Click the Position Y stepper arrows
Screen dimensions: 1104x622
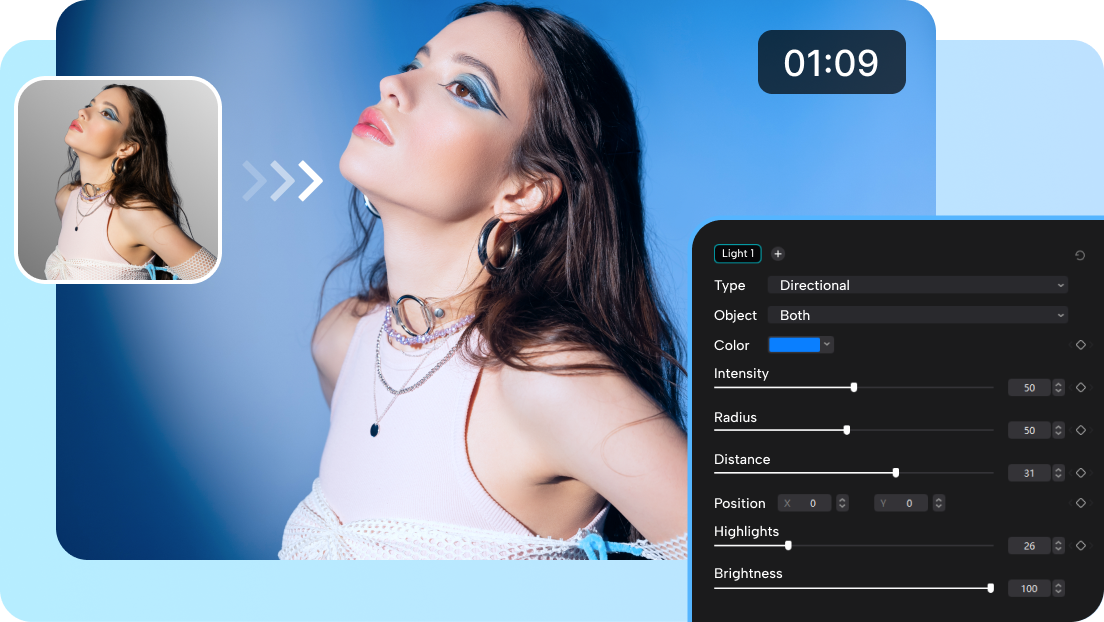(939, 503)
